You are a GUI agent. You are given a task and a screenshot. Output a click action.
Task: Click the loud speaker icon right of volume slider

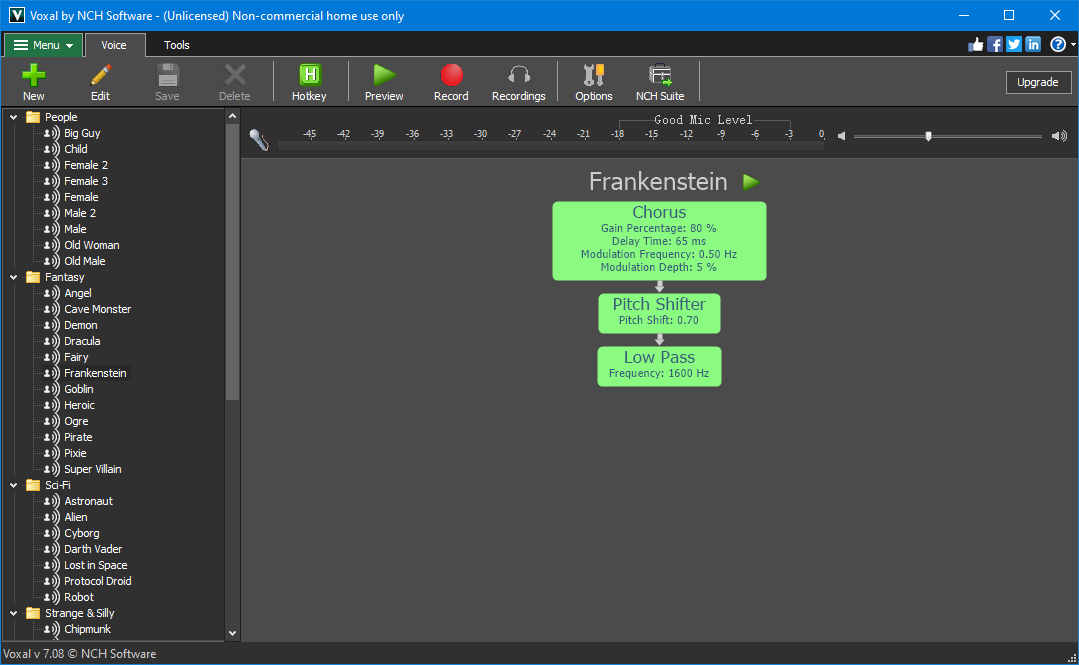[x=1059, y=136]
